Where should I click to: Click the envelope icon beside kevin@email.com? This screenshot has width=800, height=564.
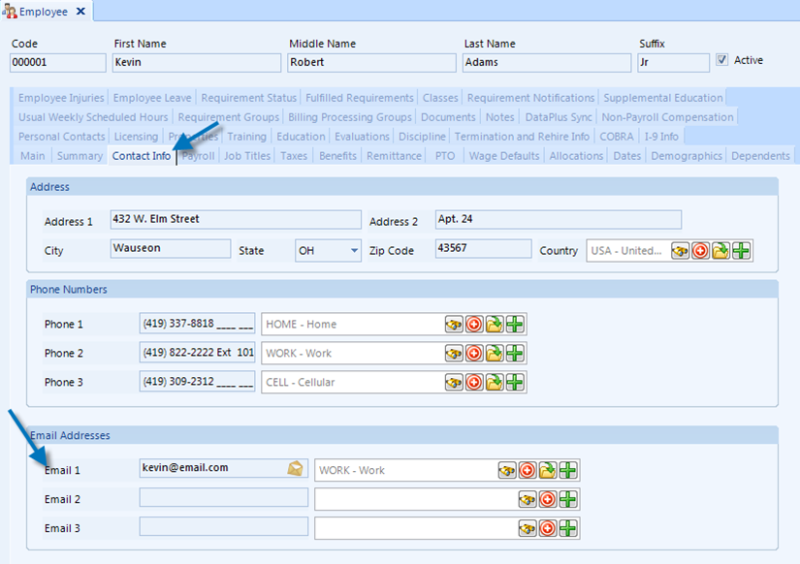295,468
